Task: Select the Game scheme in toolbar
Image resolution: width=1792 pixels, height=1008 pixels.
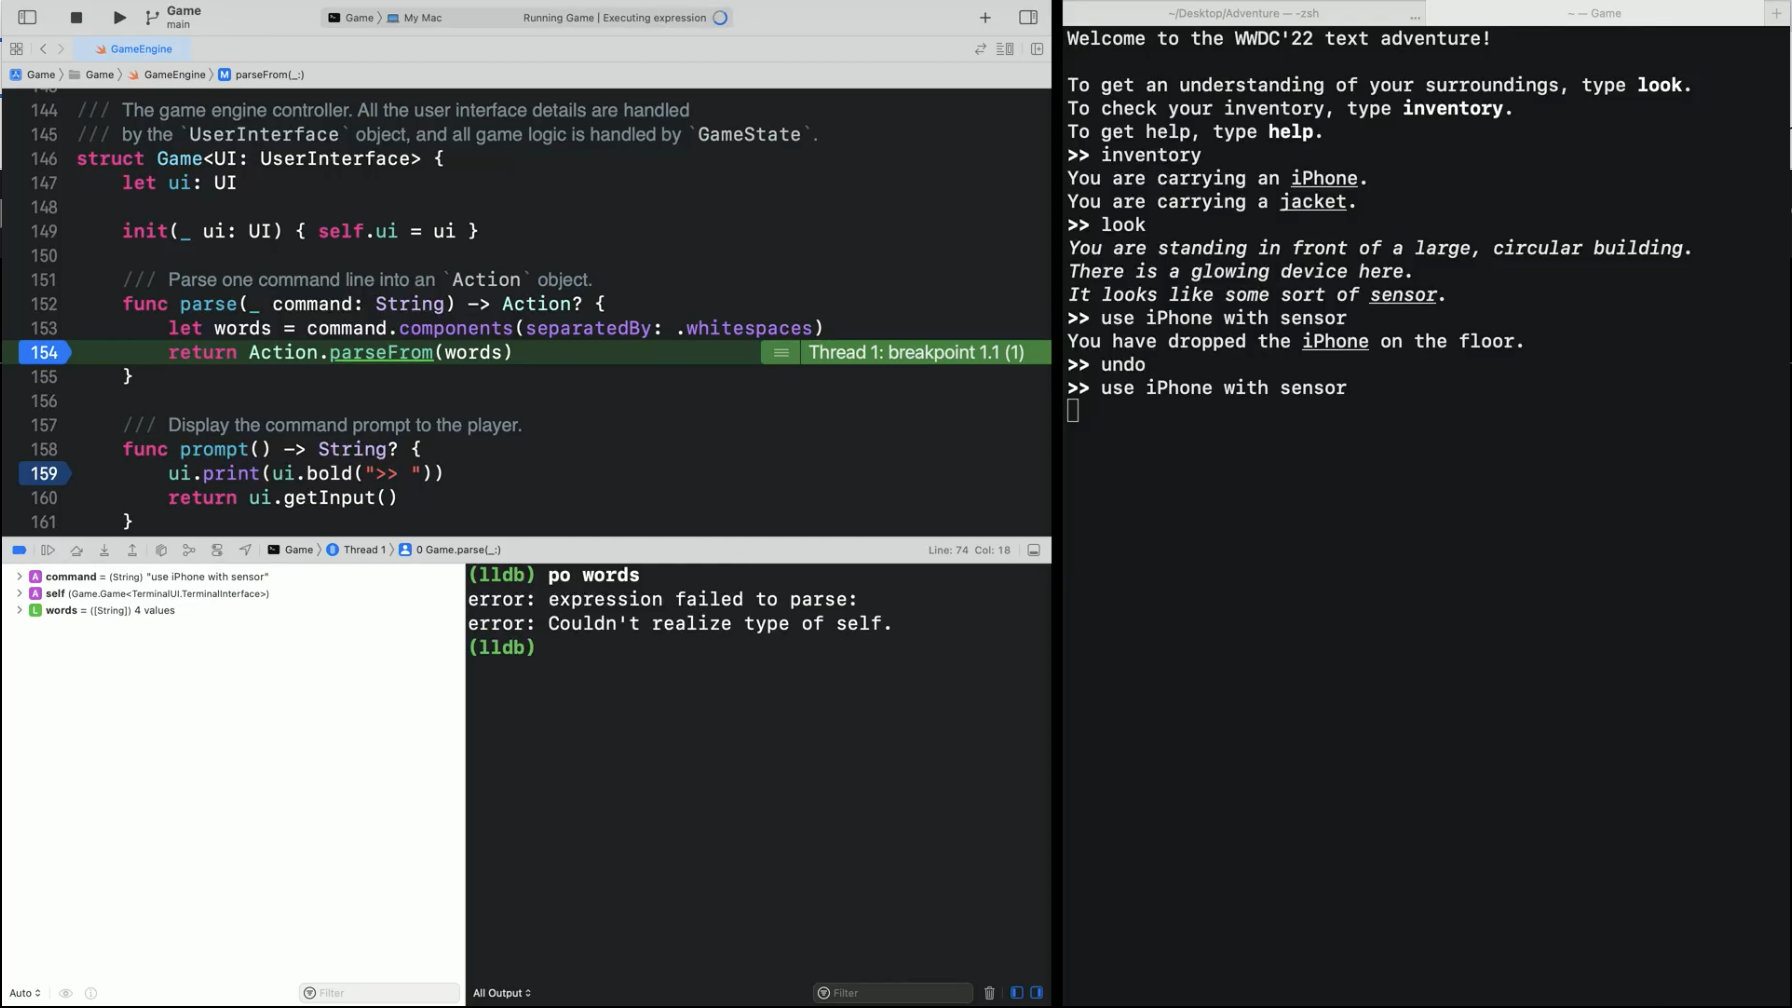Action: [351, 18]
